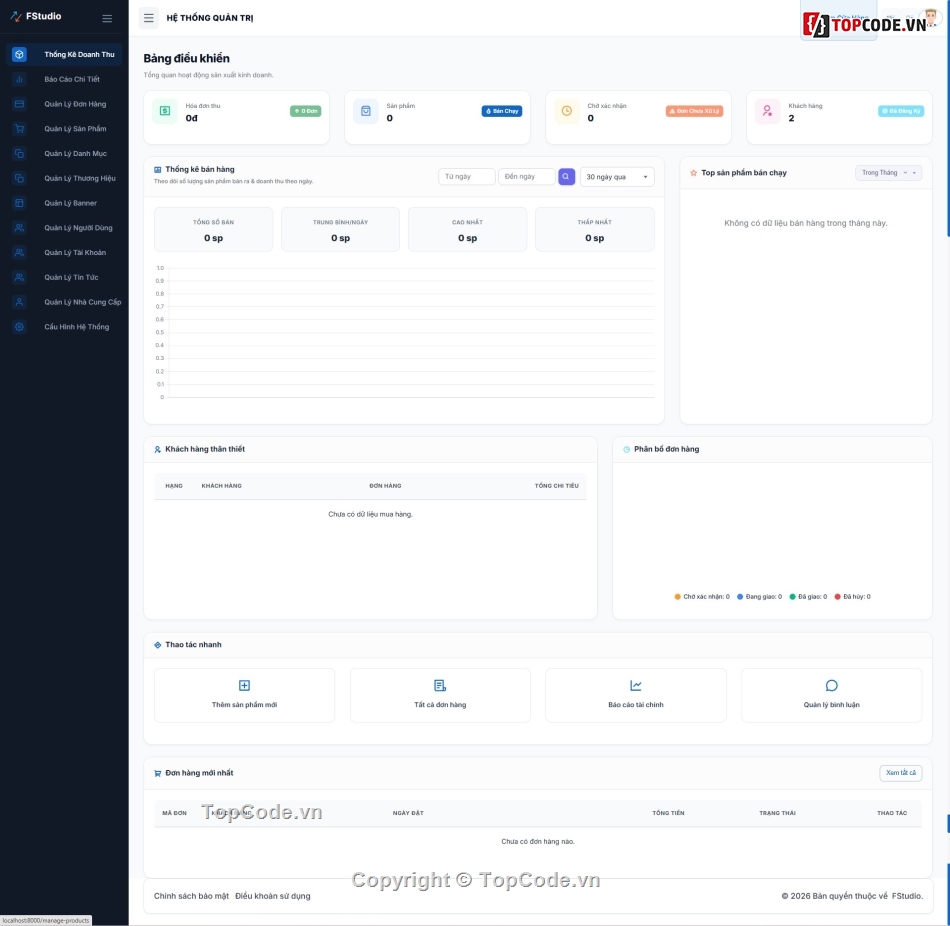
Task: Click the Chờ xác nhận clock icon
Action: tap(566, 111)
